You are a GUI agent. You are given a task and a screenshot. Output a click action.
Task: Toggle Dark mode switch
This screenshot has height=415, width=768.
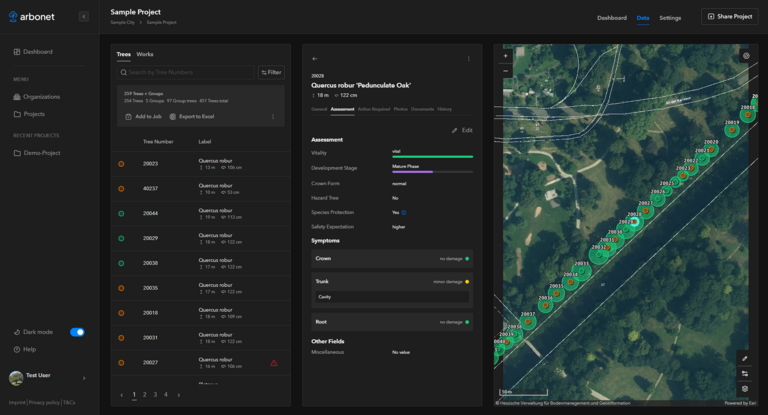[77, 332]
